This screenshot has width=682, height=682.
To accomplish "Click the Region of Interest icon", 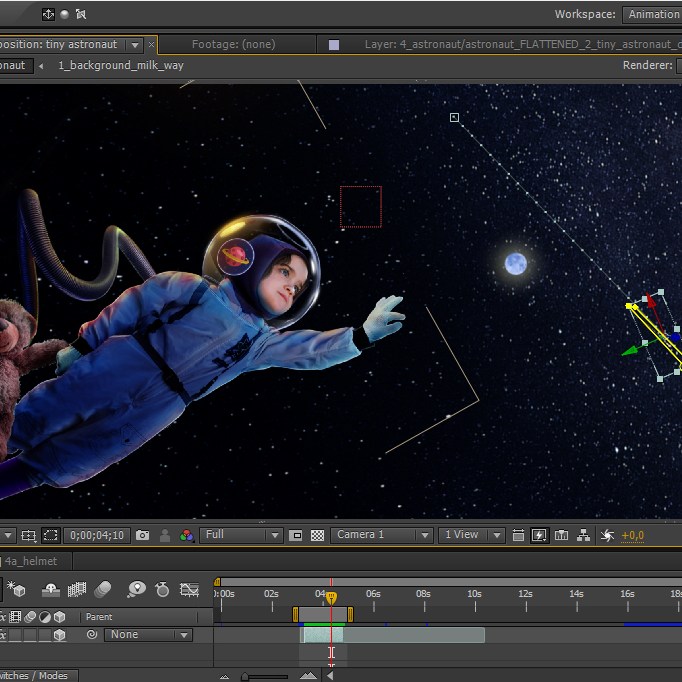I will point(295,536).
